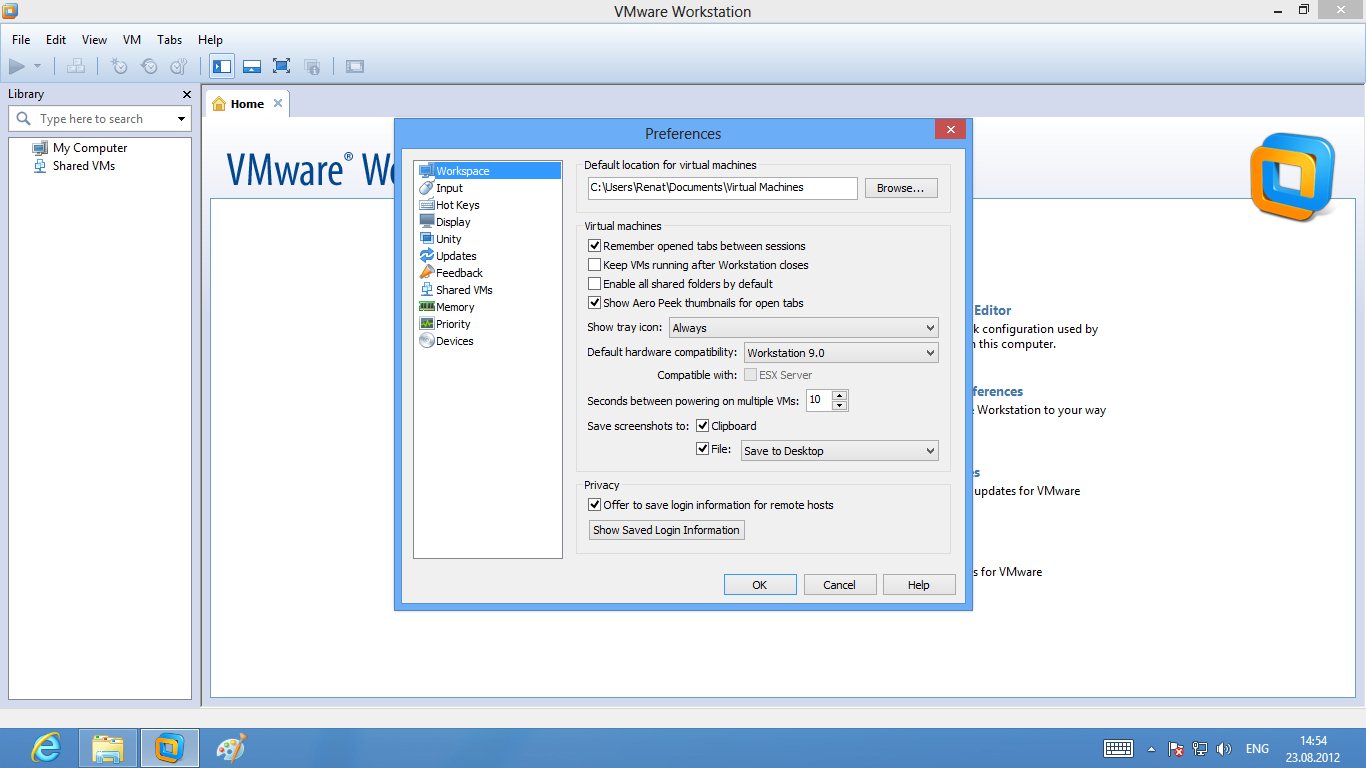Open the Default hardware compatibility dropdown
The width and height of the screenshot is (1366, 768).
(x=841, y=353)
